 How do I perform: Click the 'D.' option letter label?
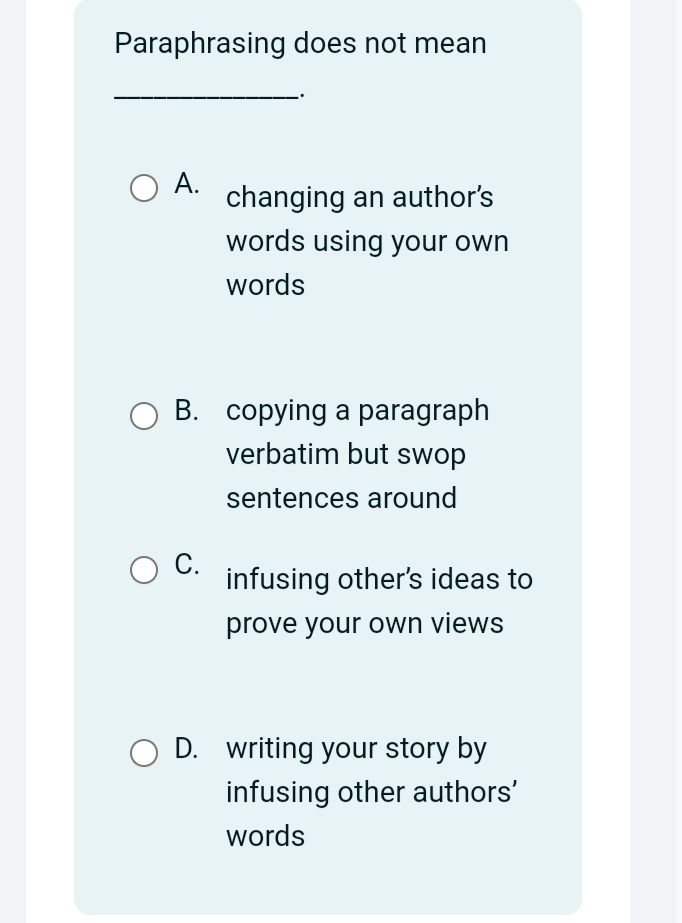tap(187, 748)
